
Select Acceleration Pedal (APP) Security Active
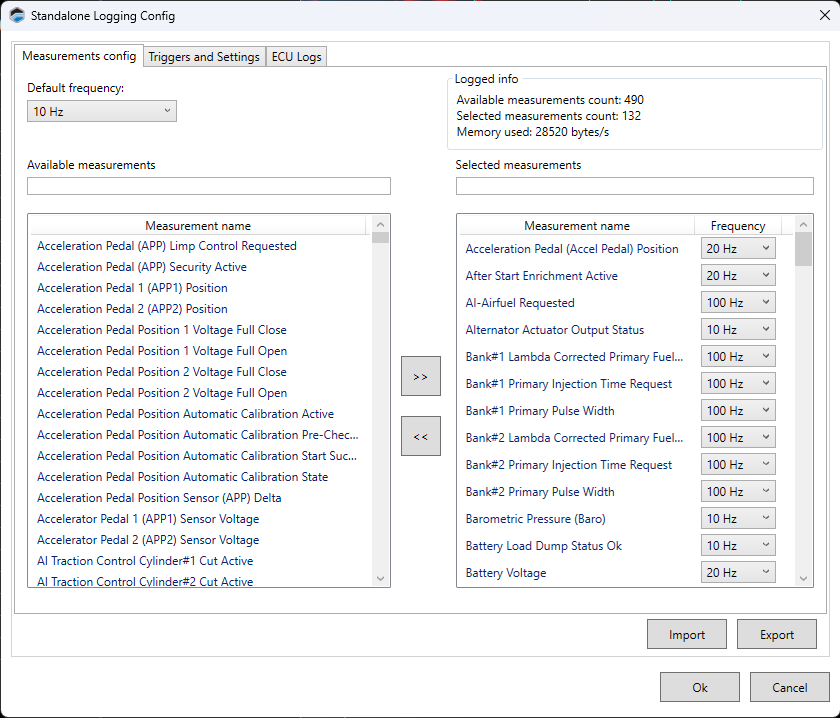pyautogui.click(x=142, y=267)
